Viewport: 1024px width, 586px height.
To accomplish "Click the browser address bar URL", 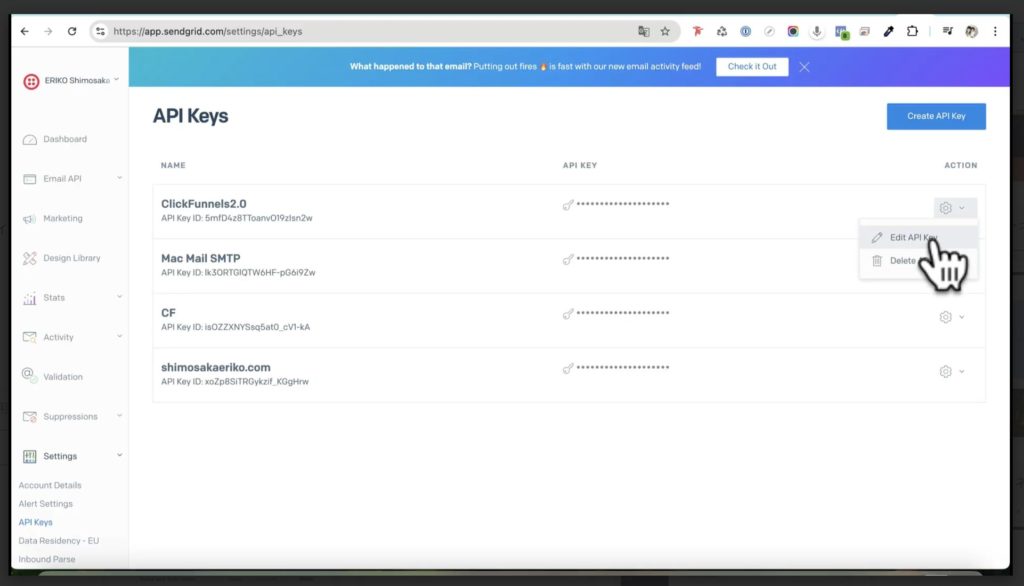I will click(x=300, y=32).
